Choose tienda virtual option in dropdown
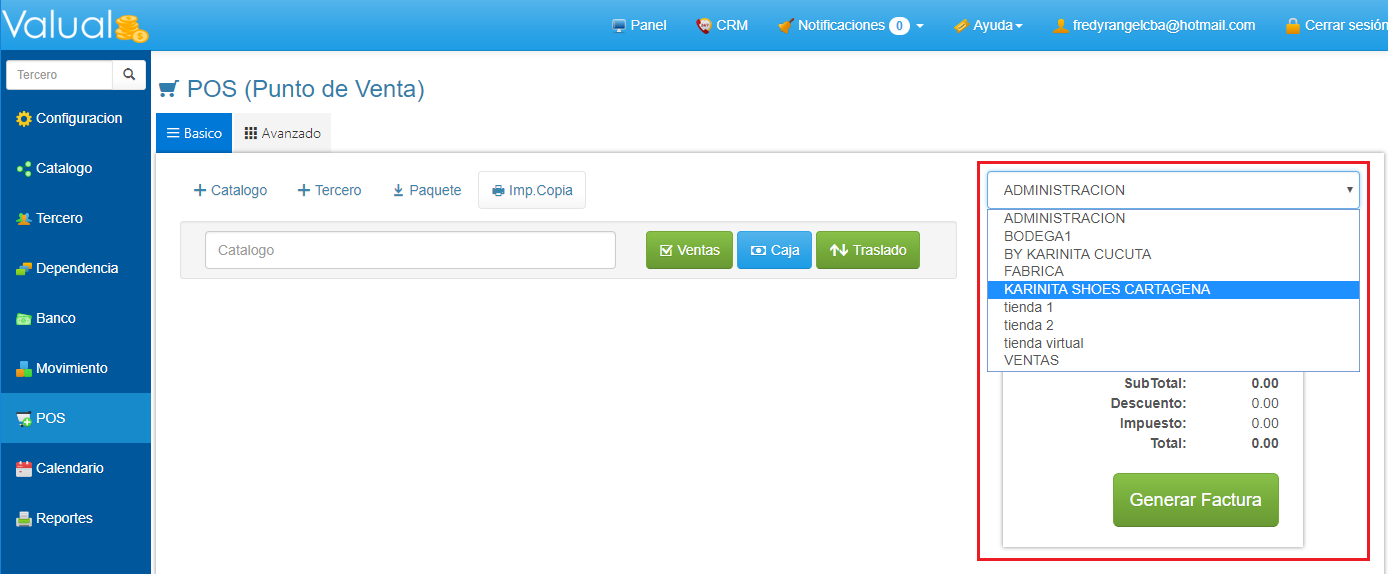 pos(1043,343)
